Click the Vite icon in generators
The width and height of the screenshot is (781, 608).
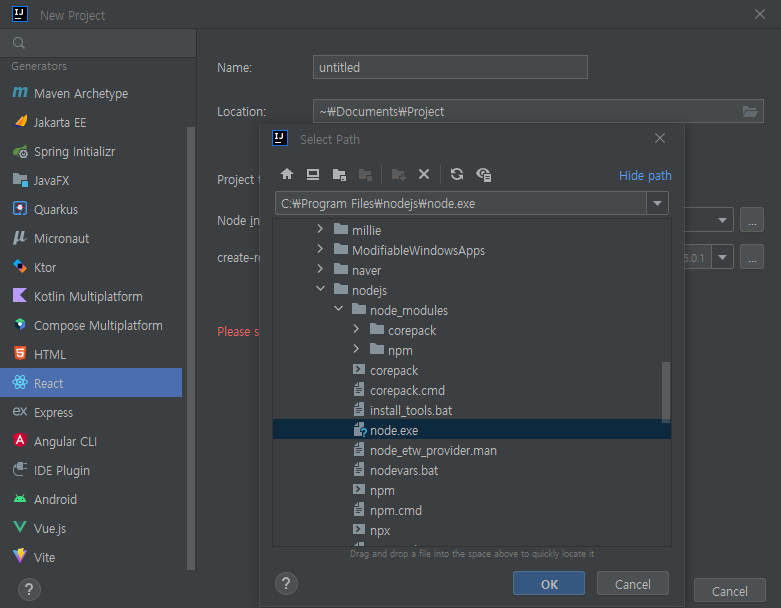coord(19,556)
